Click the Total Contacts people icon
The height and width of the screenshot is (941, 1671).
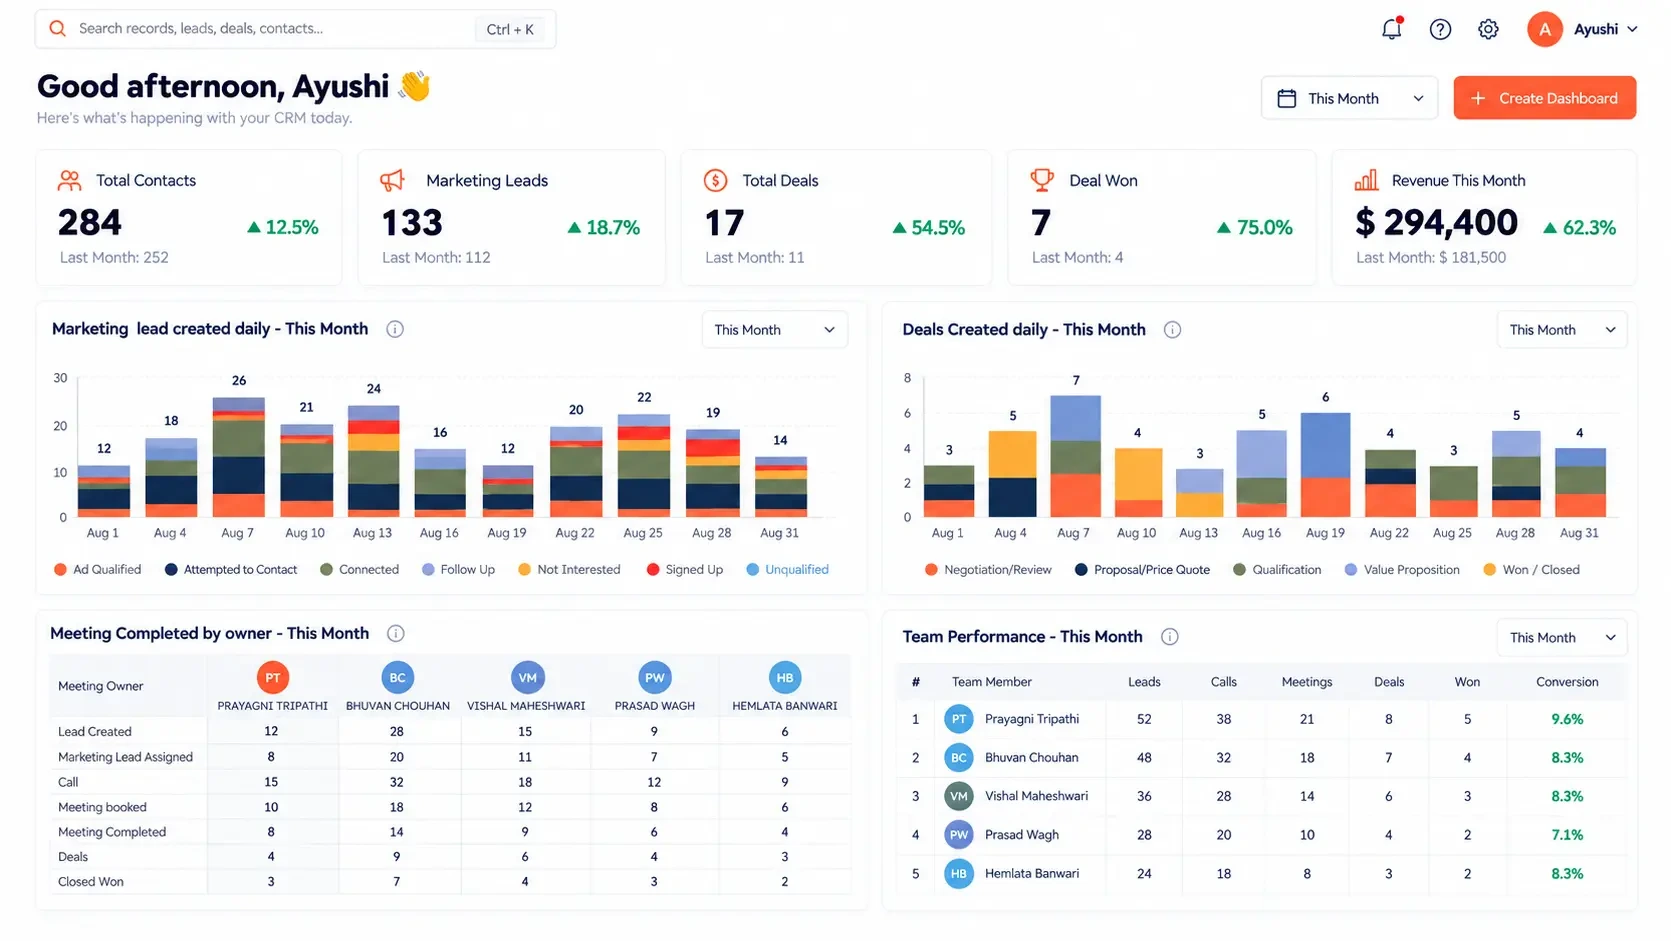(69, 180)
